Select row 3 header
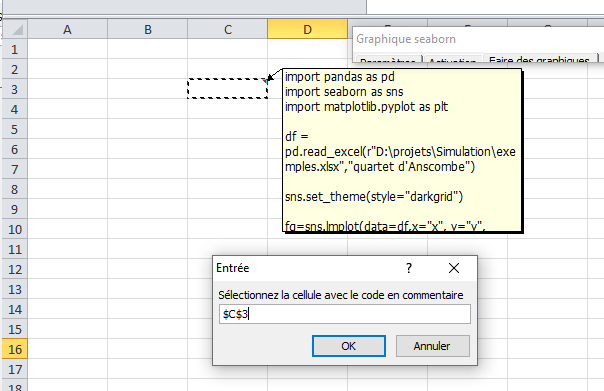The image size is (604, 391). point(15,89)
